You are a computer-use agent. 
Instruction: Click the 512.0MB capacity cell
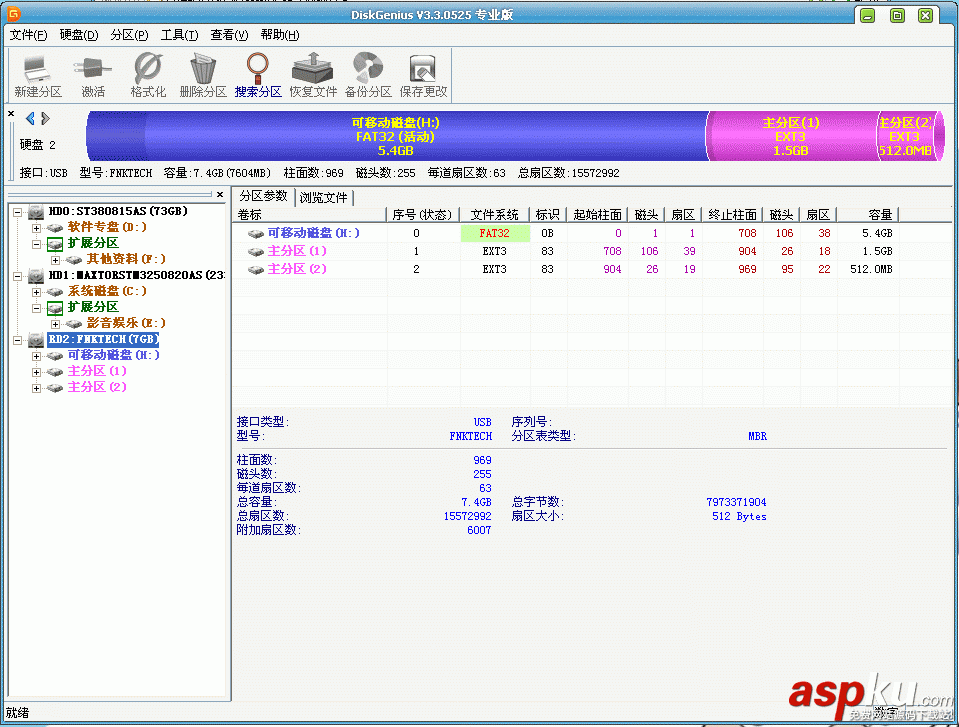pyautogui.click(x=872, y=269)
